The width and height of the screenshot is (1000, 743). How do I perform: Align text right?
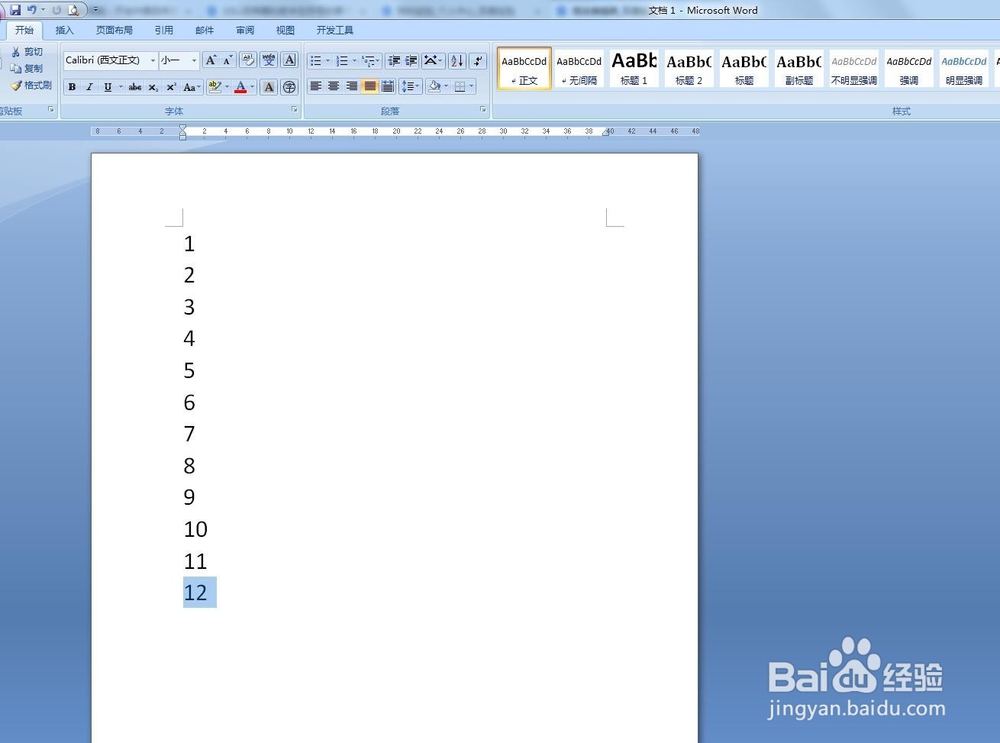[x=351, y=86]
